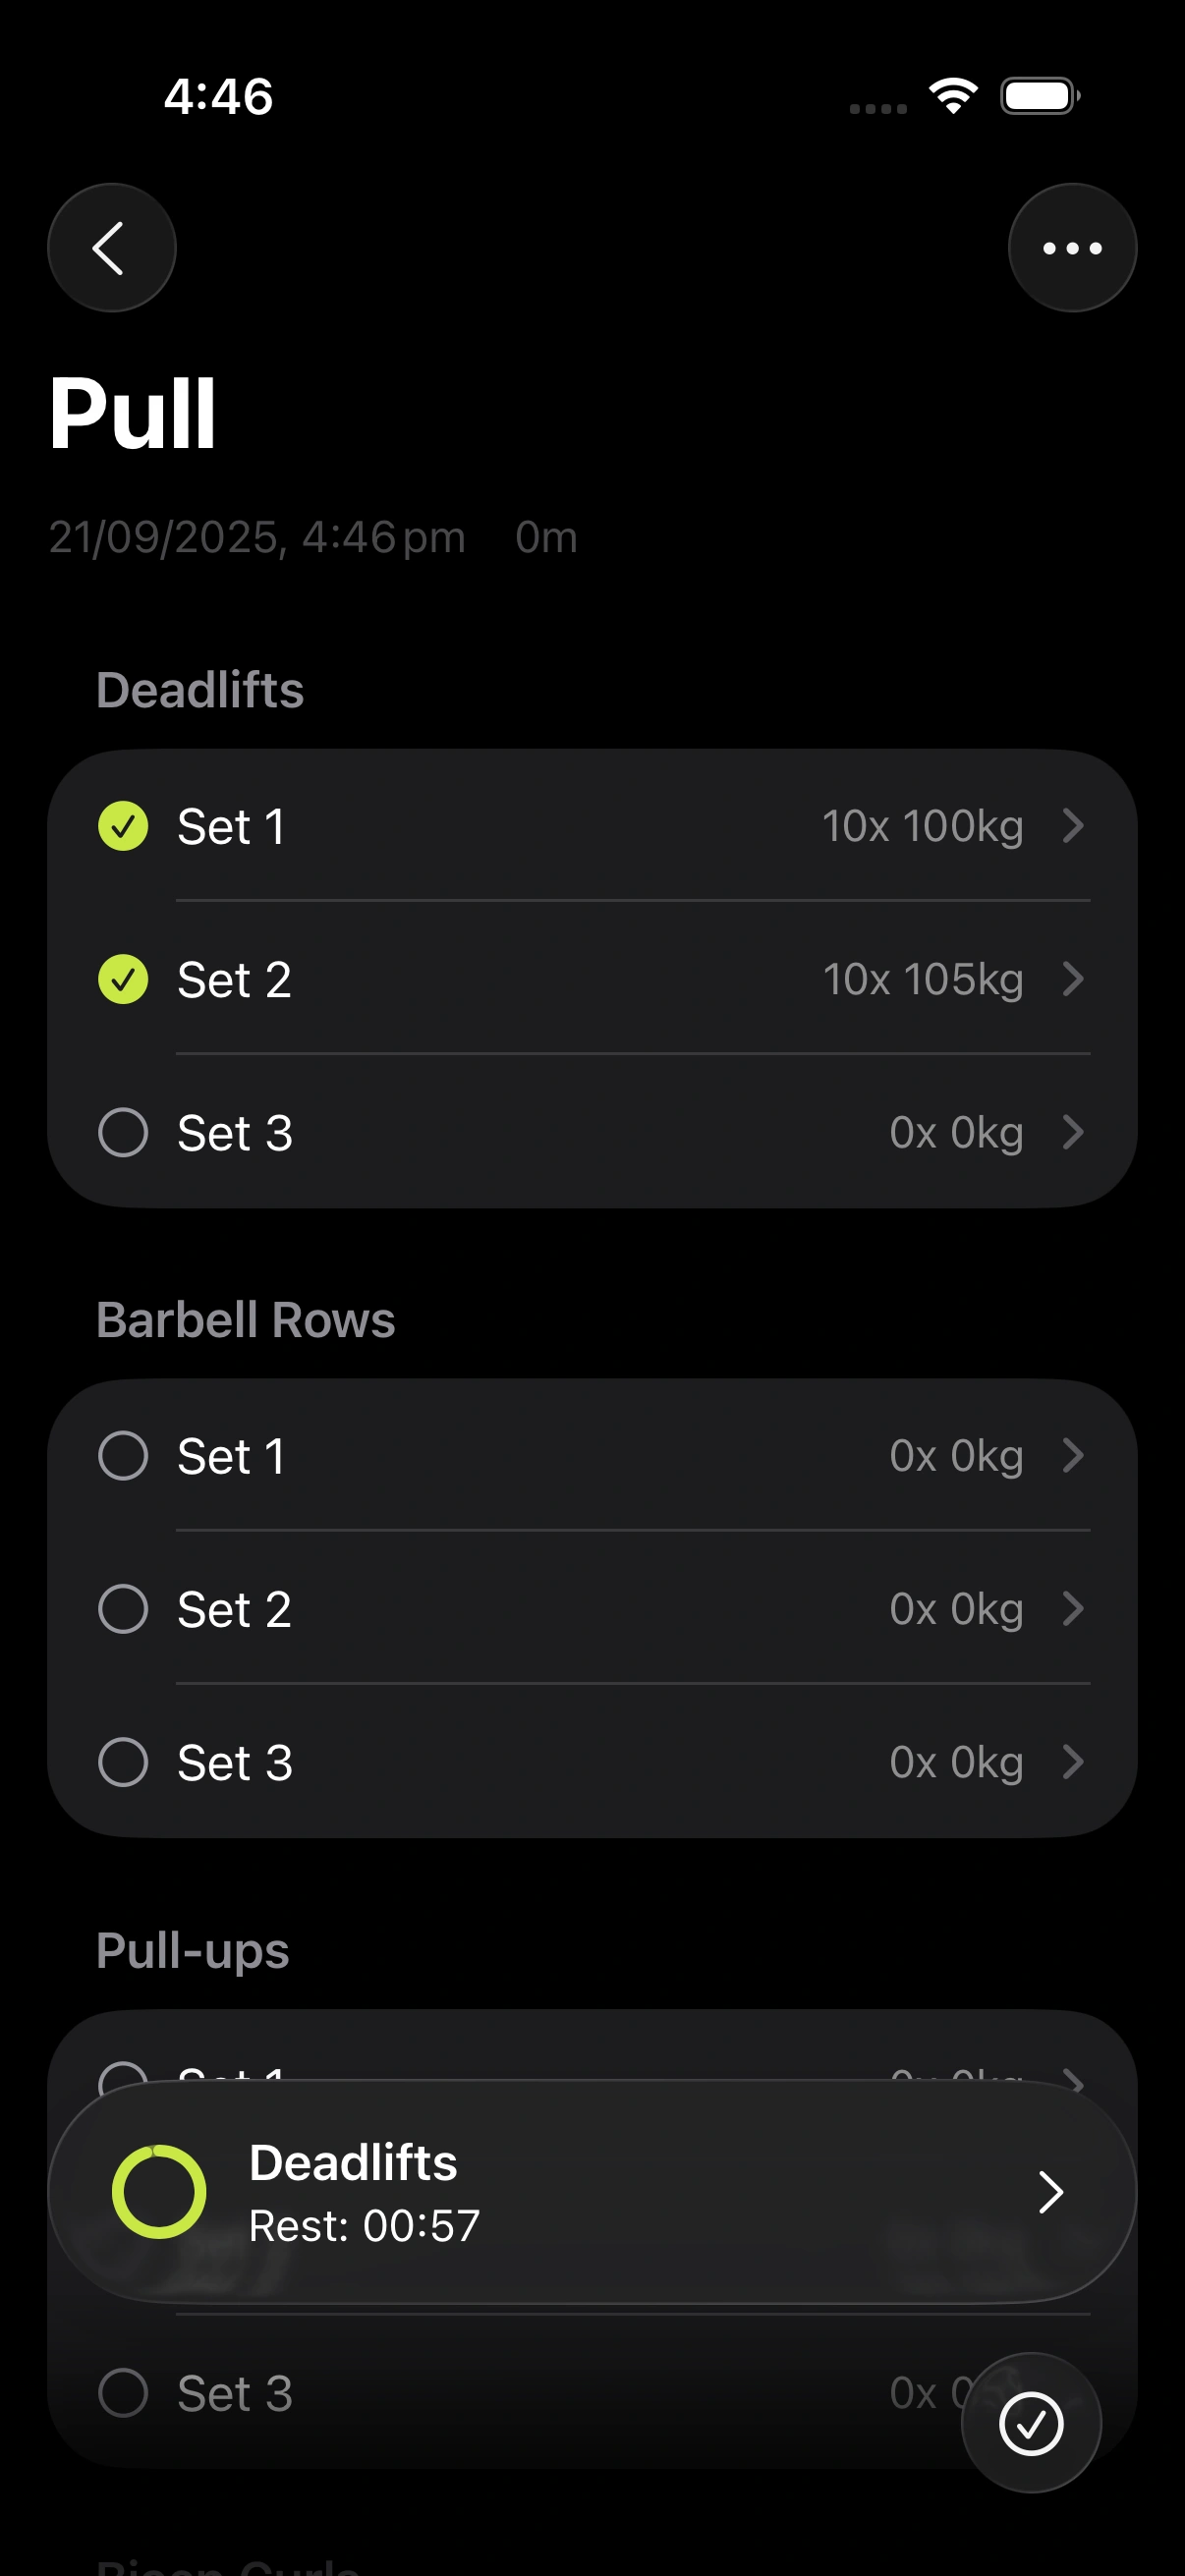Open Barbell Rows Set 3 0x 0kg entry
The image size is (1185, 2576).
[955, 1762]
